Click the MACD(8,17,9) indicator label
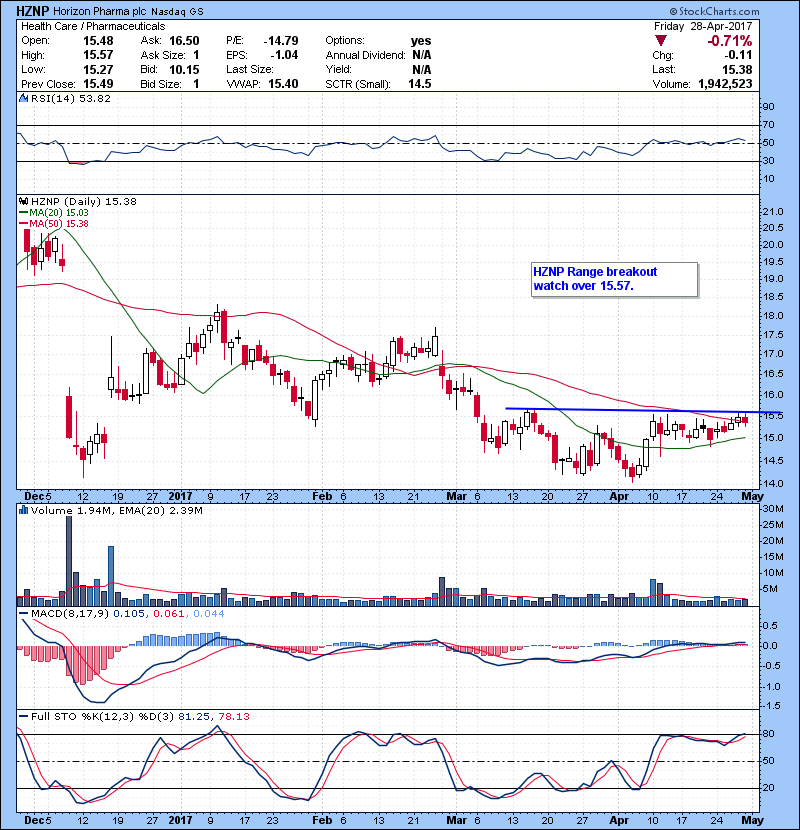Viewport: 800px width, 830px height. [70, 614]
